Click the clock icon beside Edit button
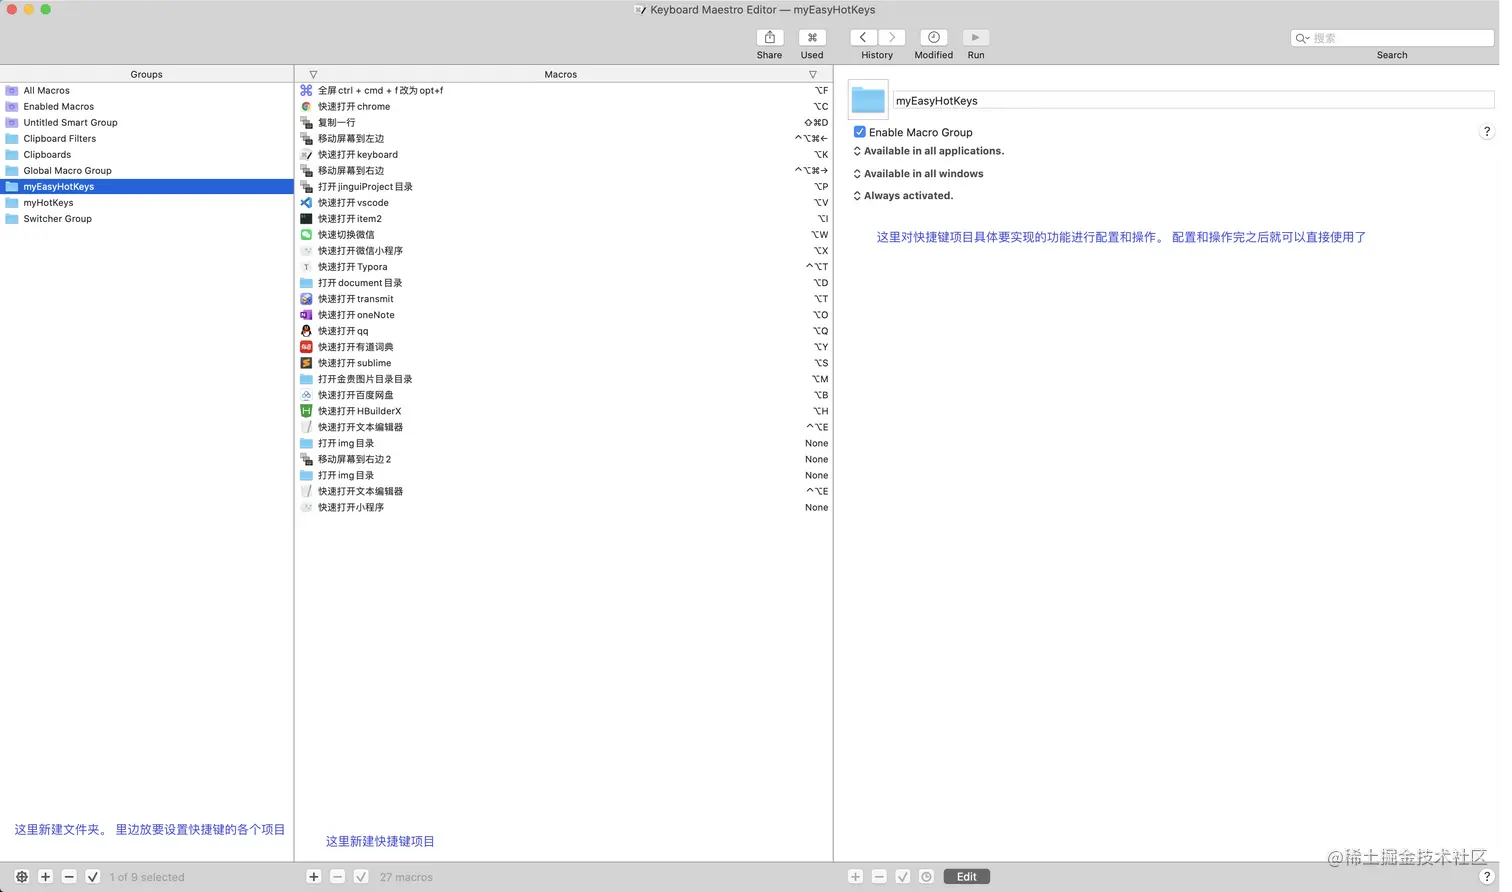Viewport: 1512px width, 892px height. tap(927, 877)
